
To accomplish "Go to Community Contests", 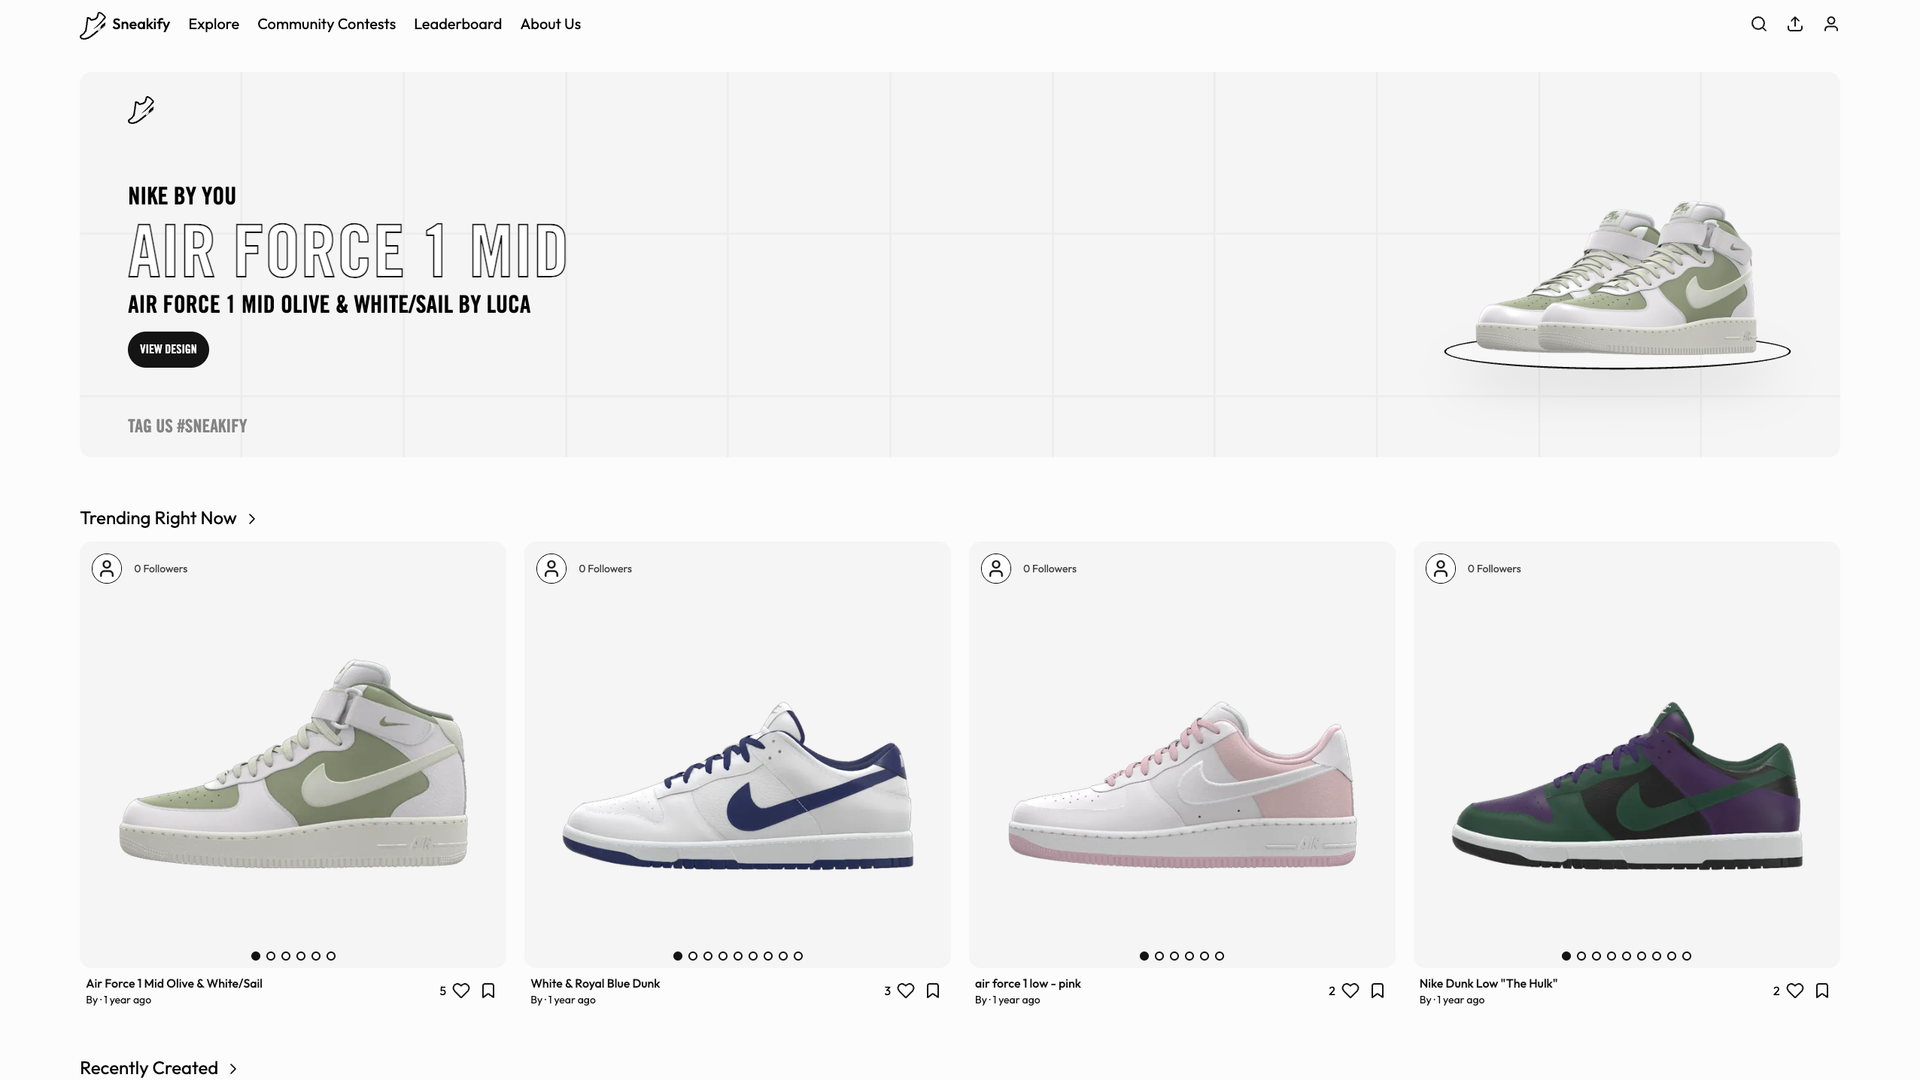I will [x=326, y=24].
